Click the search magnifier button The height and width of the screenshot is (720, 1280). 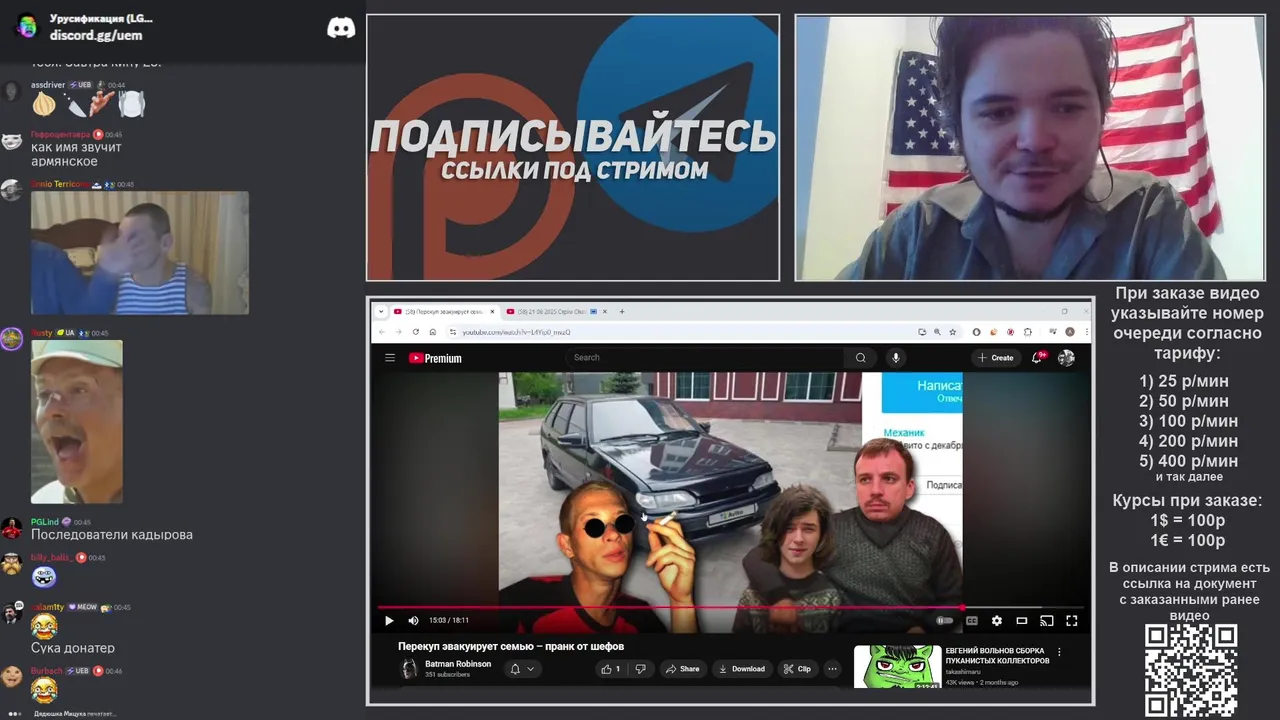point(860,357)
